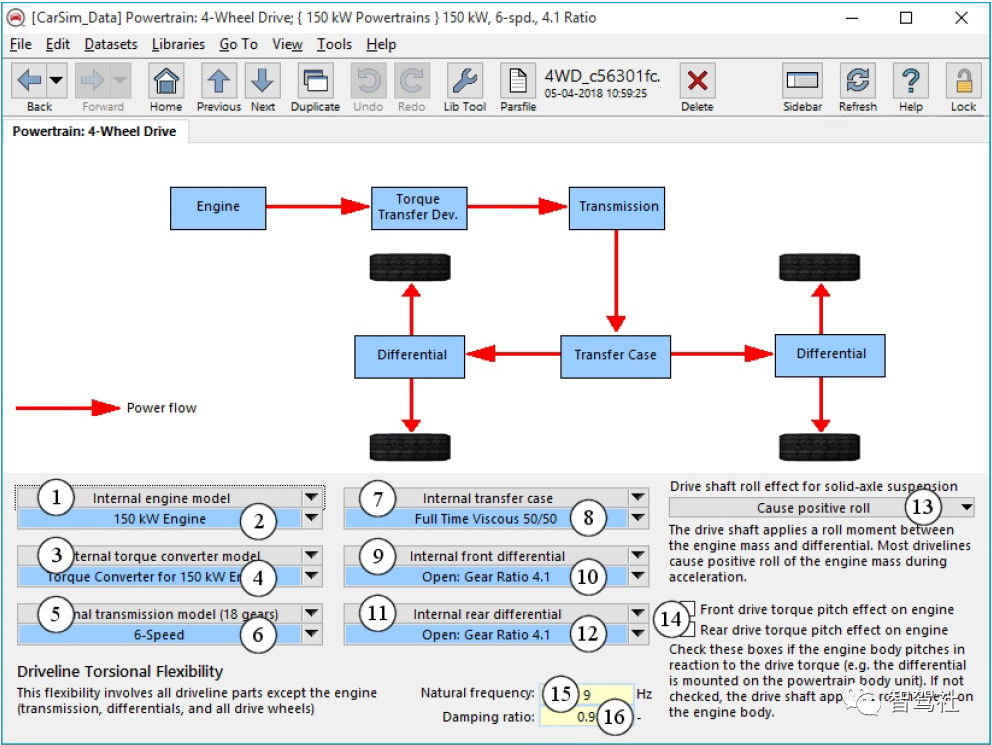Go back using the Back arrow

(x=29, y=81)
